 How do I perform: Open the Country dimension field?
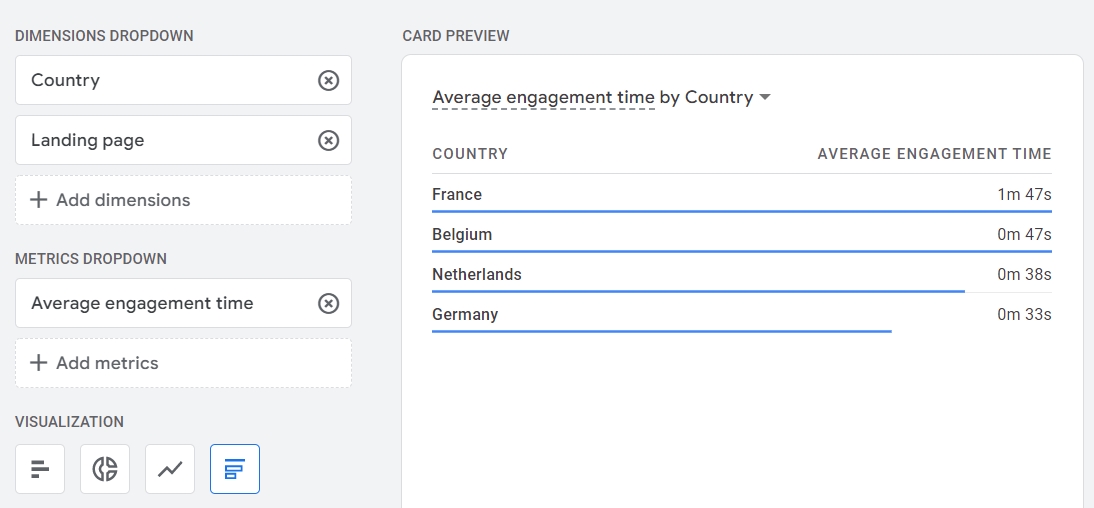(x=183, y=80)
